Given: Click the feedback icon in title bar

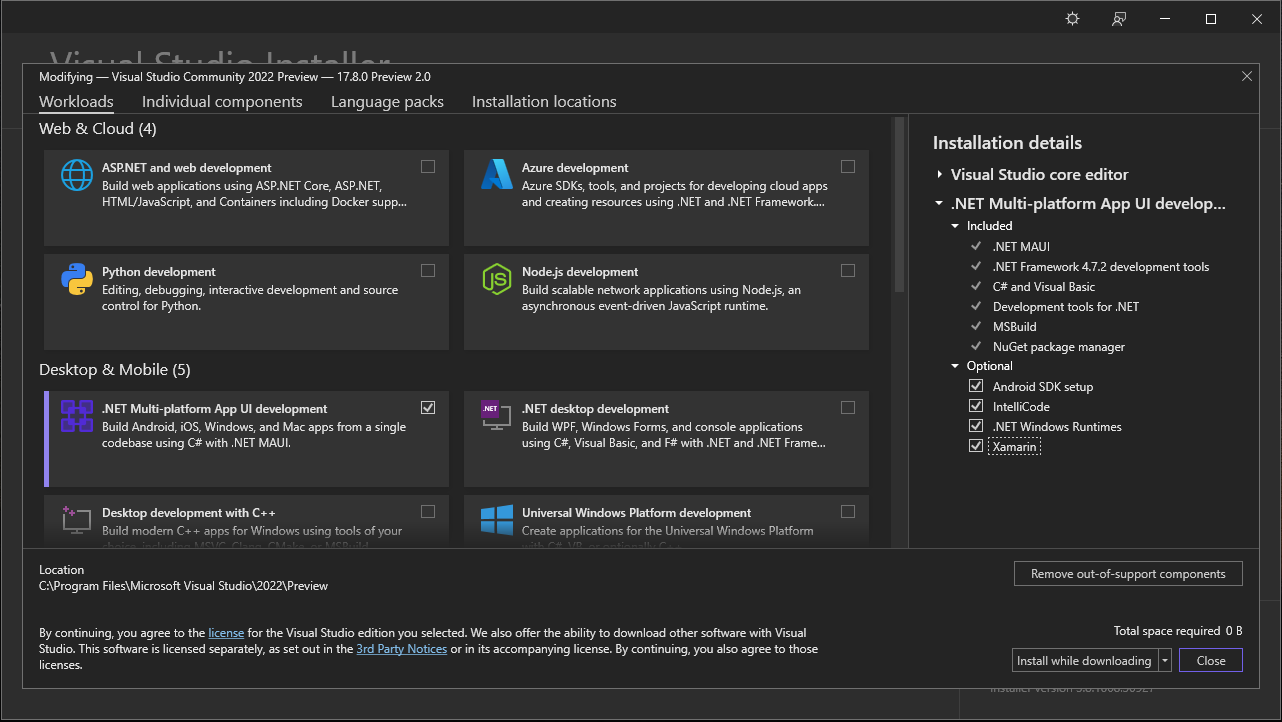Looking at the screenshot, I should click(x=1119, y=19).
